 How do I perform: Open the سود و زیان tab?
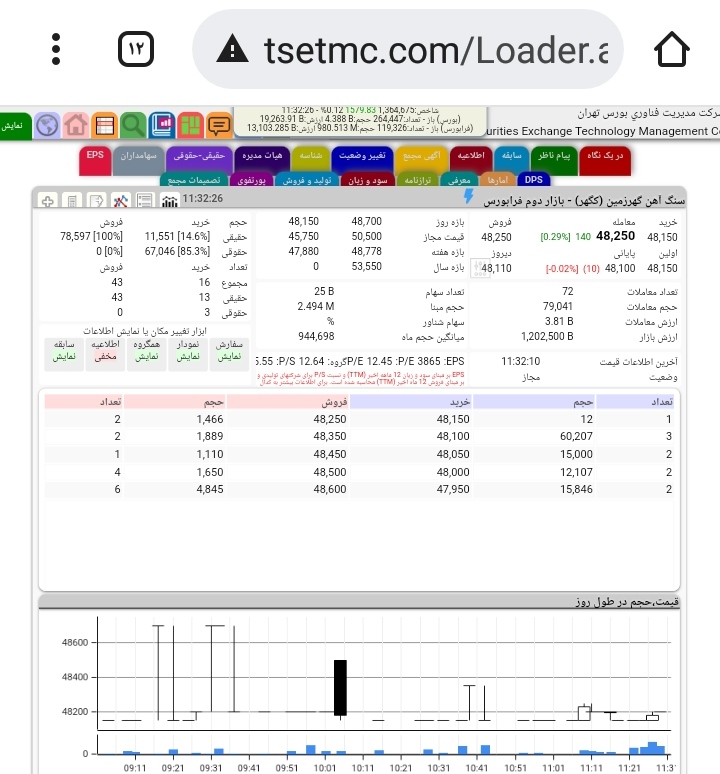click(x=368, y=180)
